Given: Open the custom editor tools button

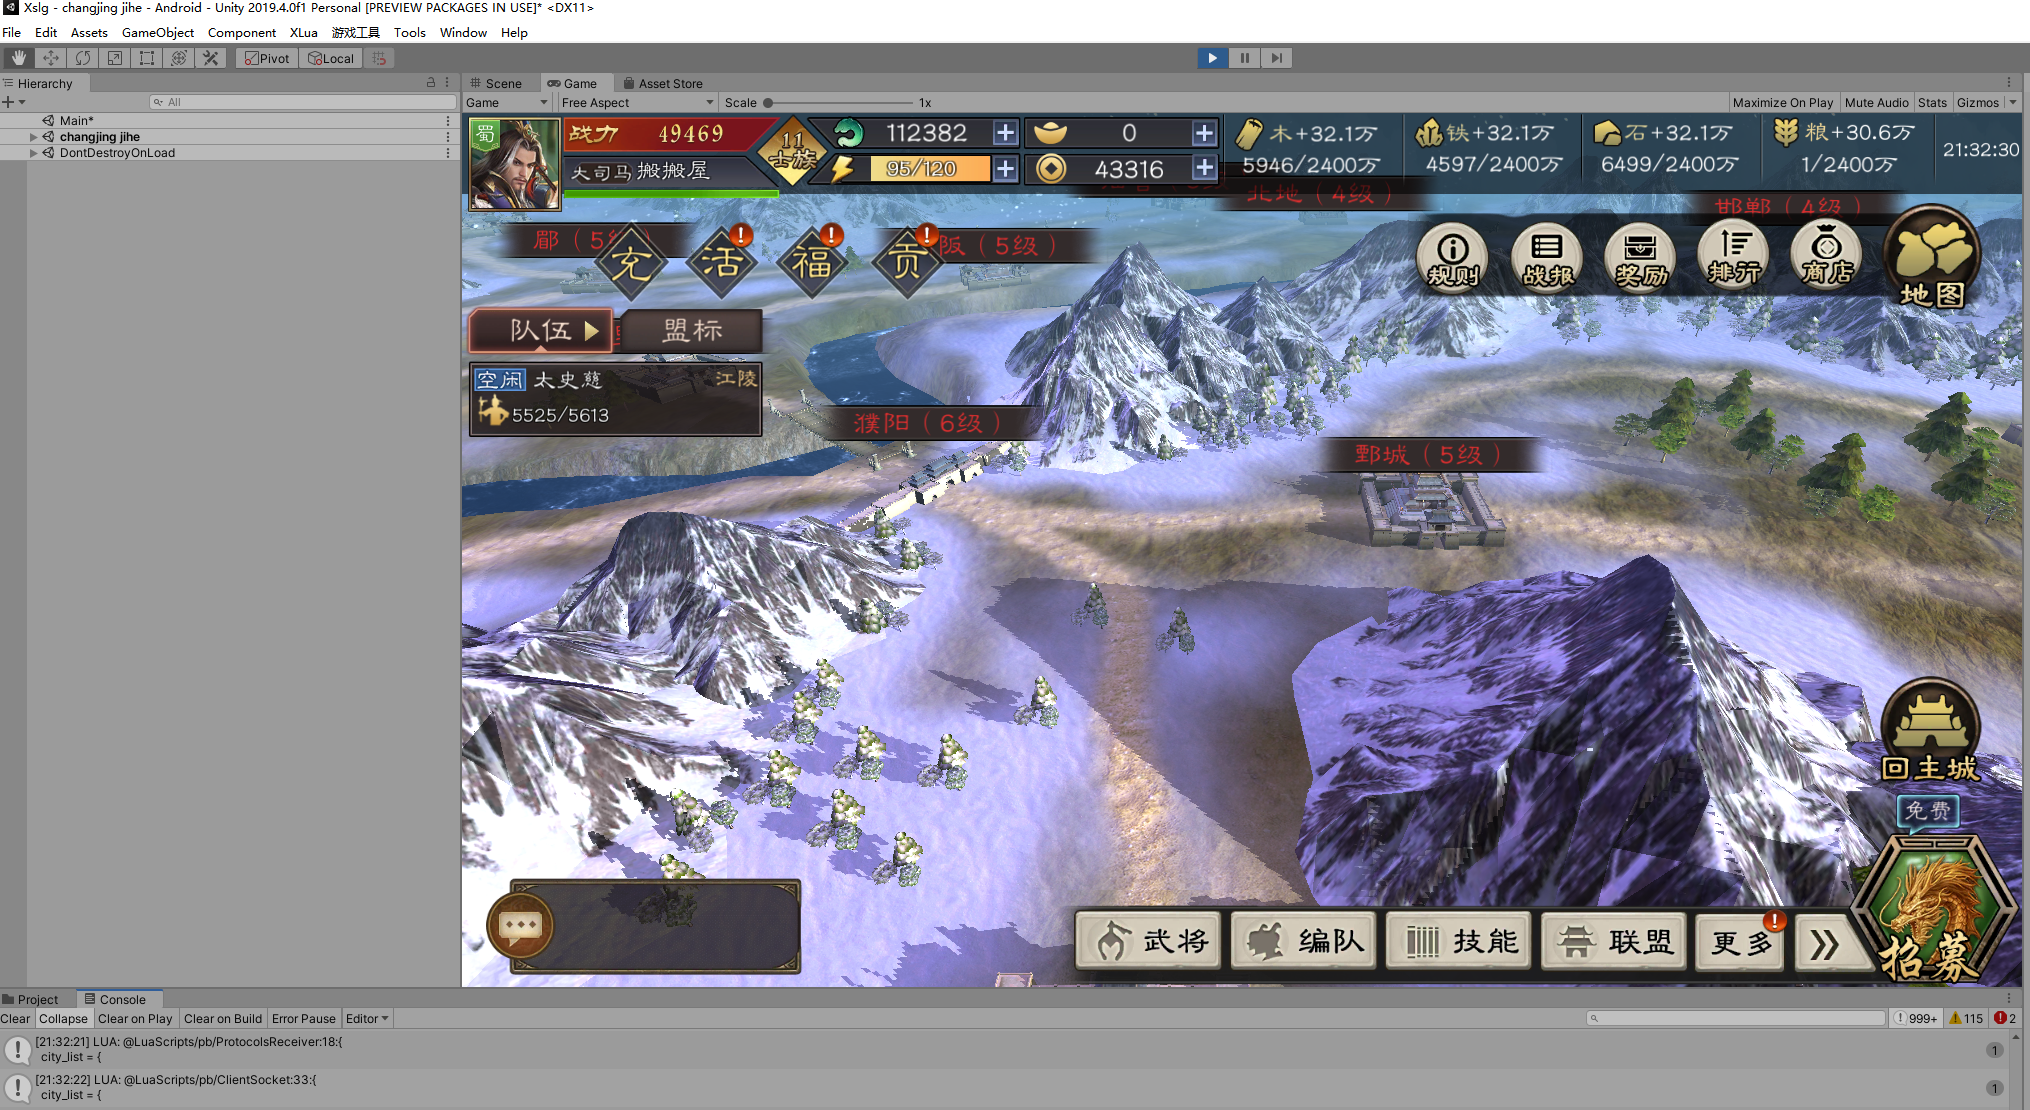Looking at the screenshot, I should pyautogui.click(x=211, y=58).
